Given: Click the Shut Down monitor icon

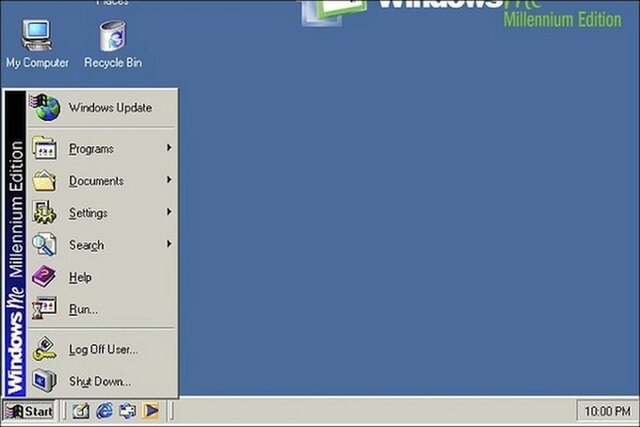Looking at the screenshot, I should click(44, 380).
